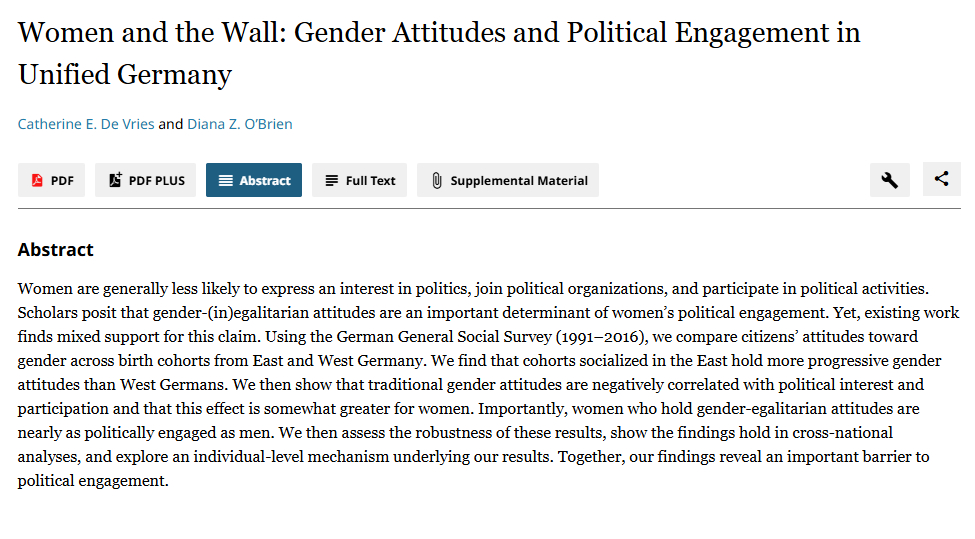Switch to the Full Text tab
Viewport: 975px width, 539px height.
(371, 181)
